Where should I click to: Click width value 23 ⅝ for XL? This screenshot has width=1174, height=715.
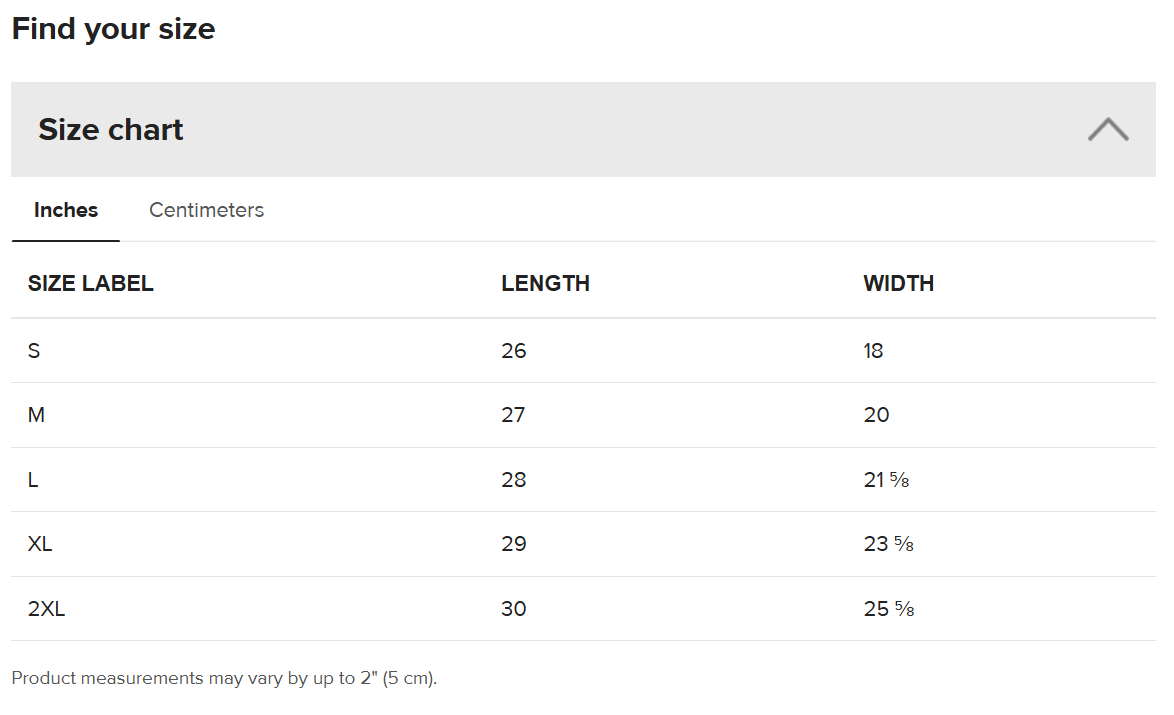pos(888,544)
